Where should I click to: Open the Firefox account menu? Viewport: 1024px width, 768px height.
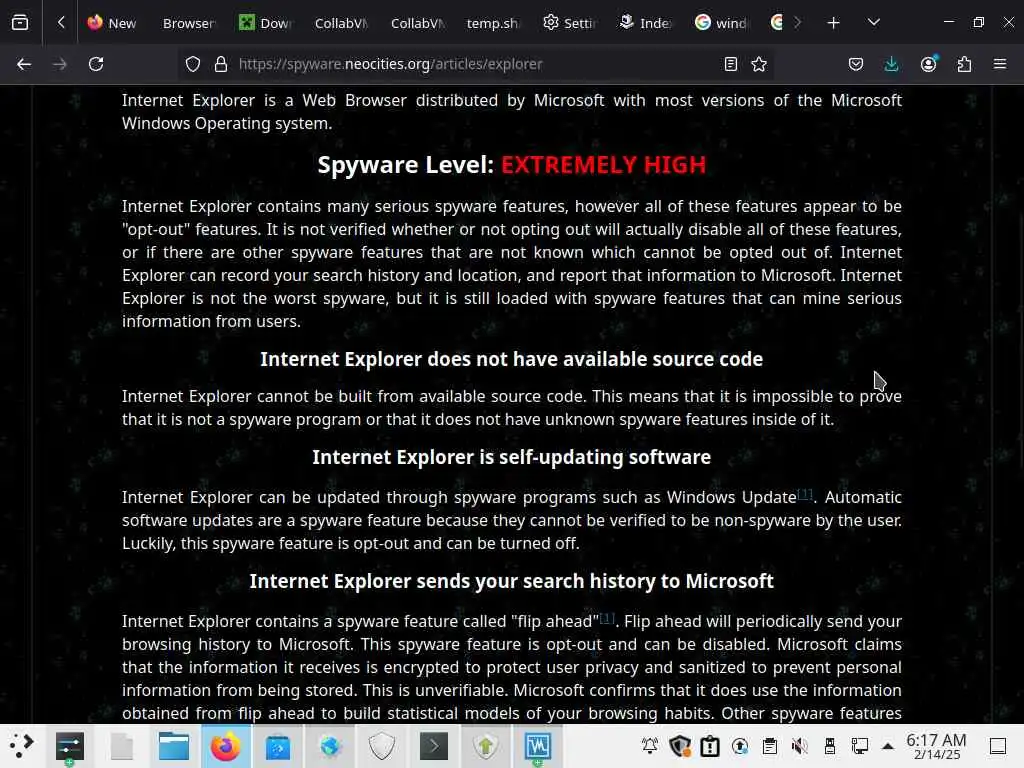pos(929,64)
